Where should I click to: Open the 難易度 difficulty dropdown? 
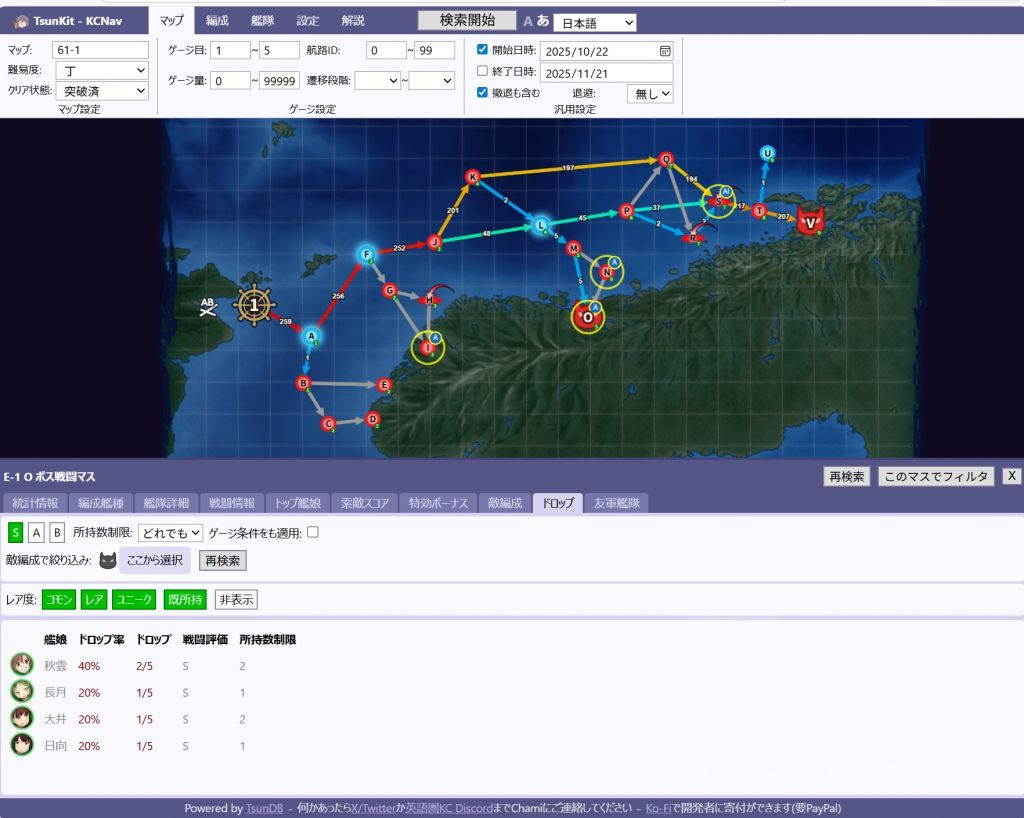[101, 71]
